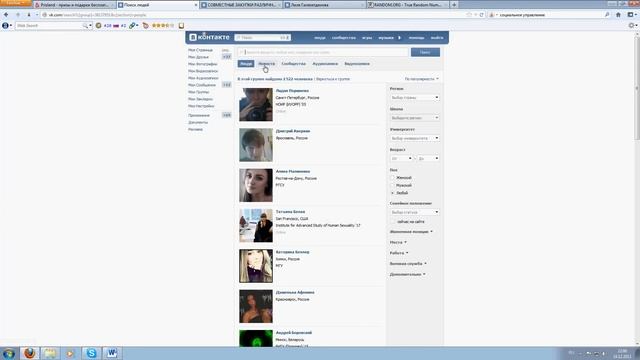640x360 pixels.
Task: Open Мои Фотографии in left menu
Action: 202,64
